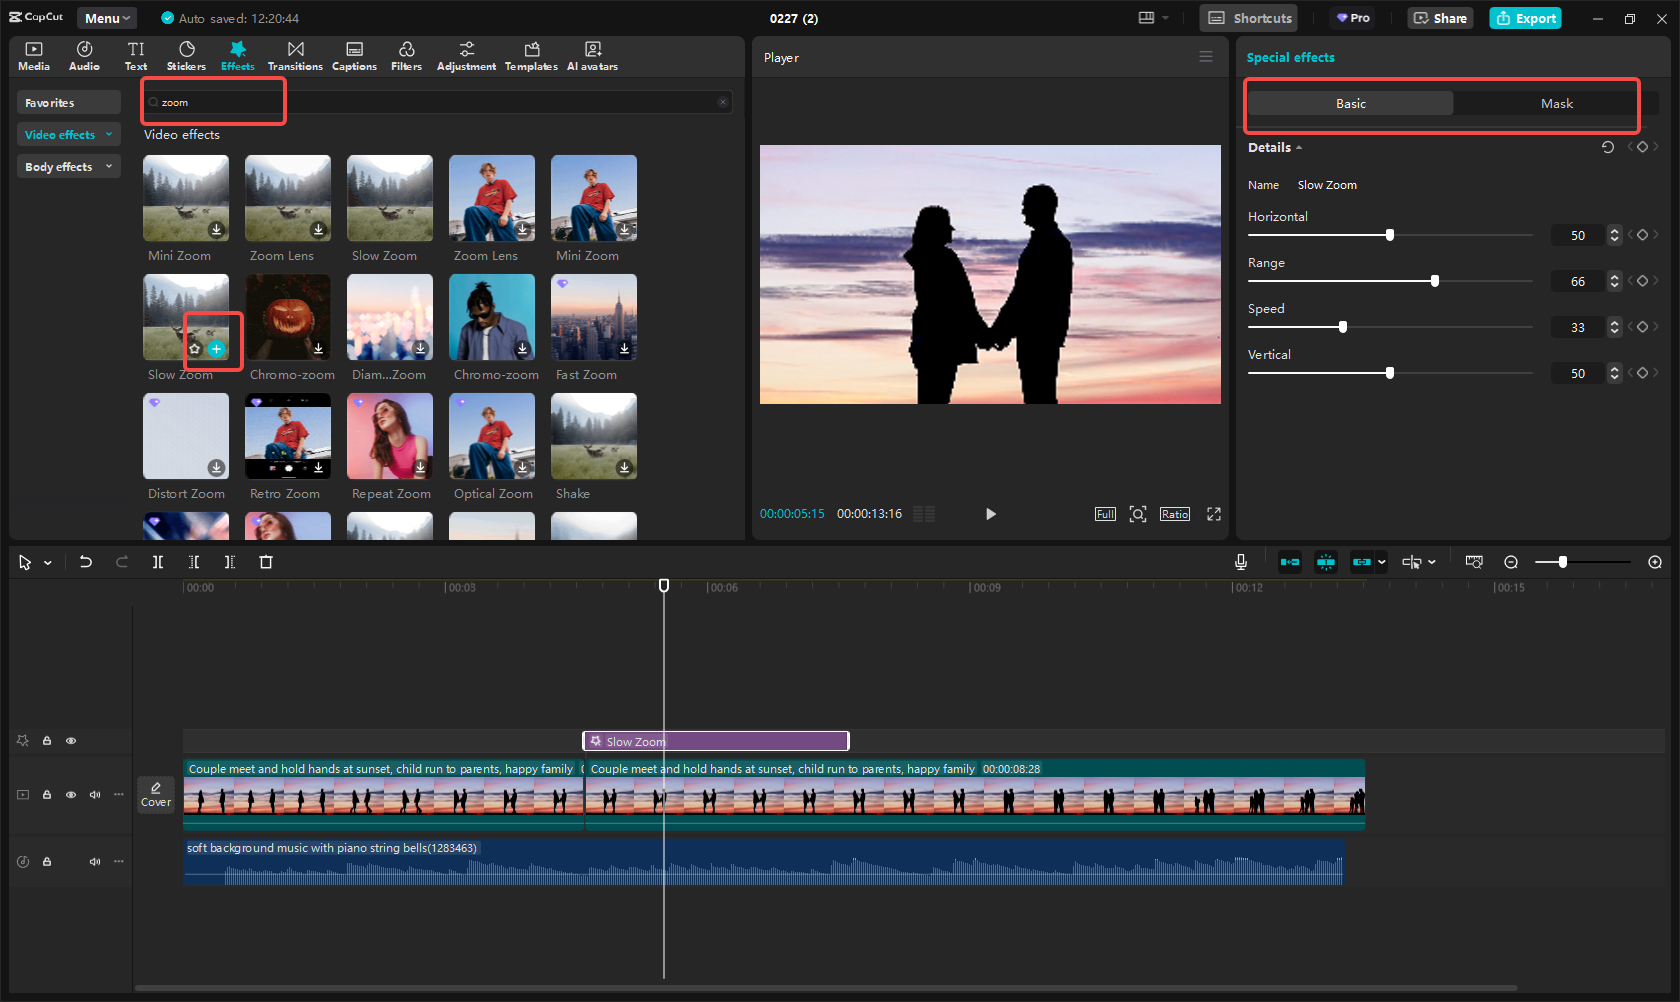Viewport: 1680px width, 1002px height.
Task: Hide the video track with the eye toggle
Action: tap(70, 794)
